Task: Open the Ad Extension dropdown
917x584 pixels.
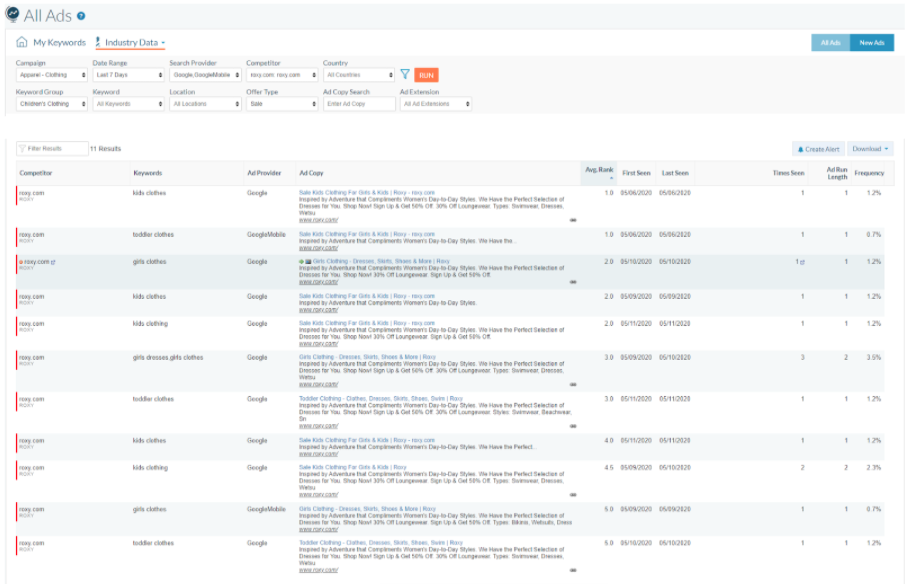Action: 436,104
